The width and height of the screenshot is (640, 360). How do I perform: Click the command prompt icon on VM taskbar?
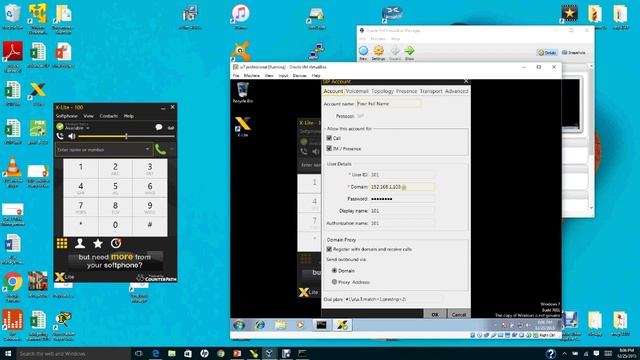point(321,325)
